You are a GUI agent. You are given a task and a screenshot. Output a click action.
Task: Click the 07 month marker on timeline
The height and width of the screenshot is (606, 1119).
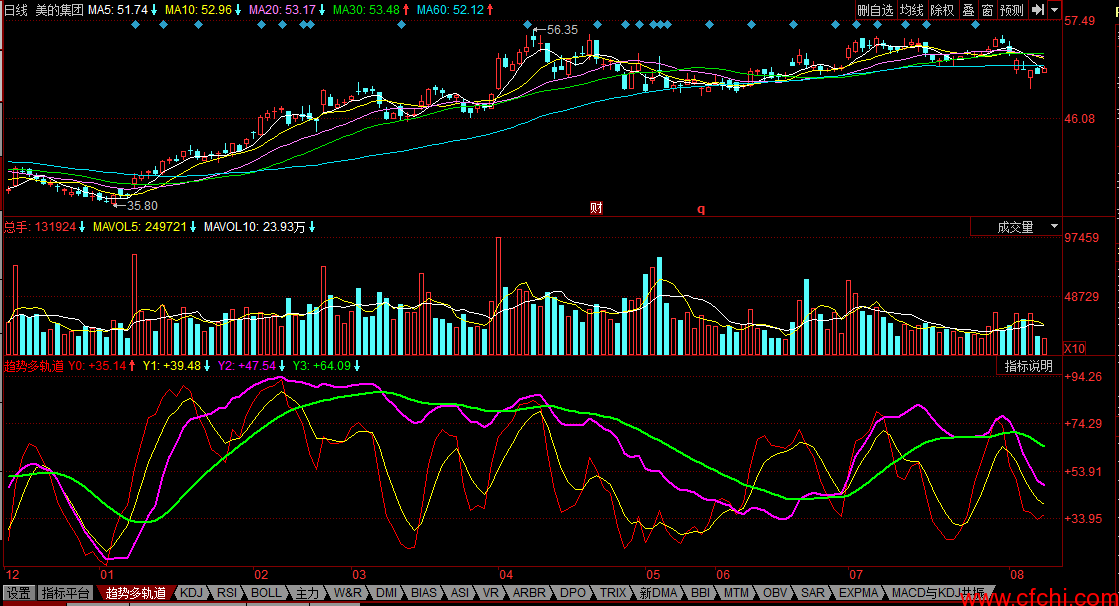(x=856, y=575)
